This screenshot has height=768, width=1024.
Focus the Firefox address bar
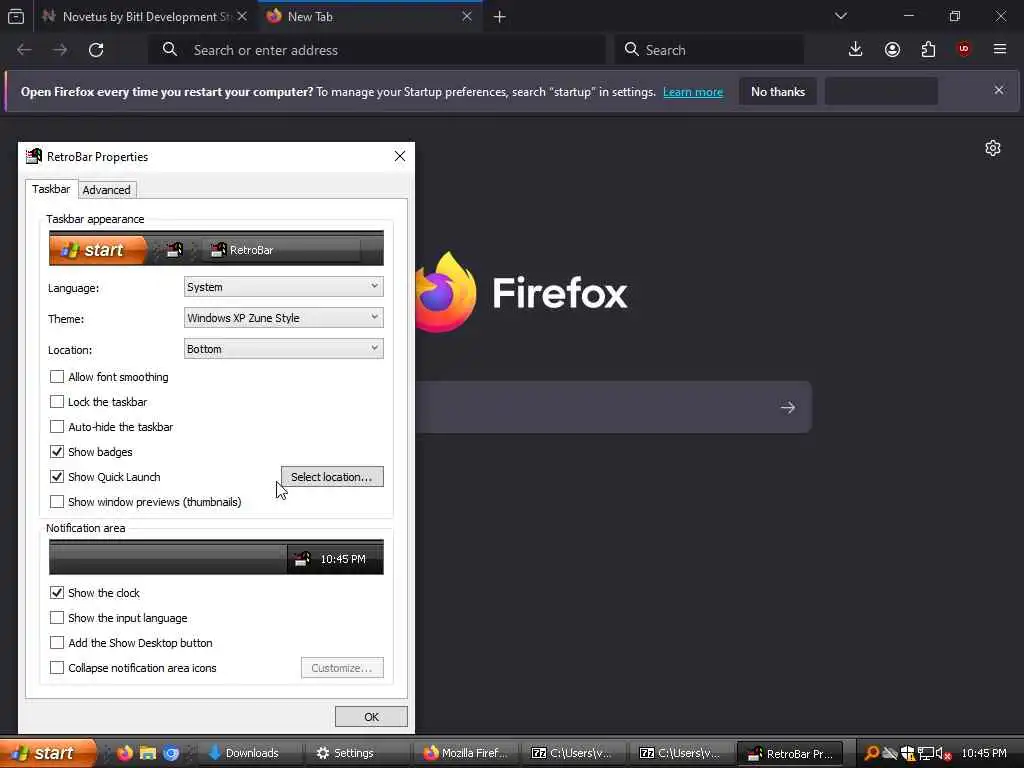pos(377,50)
